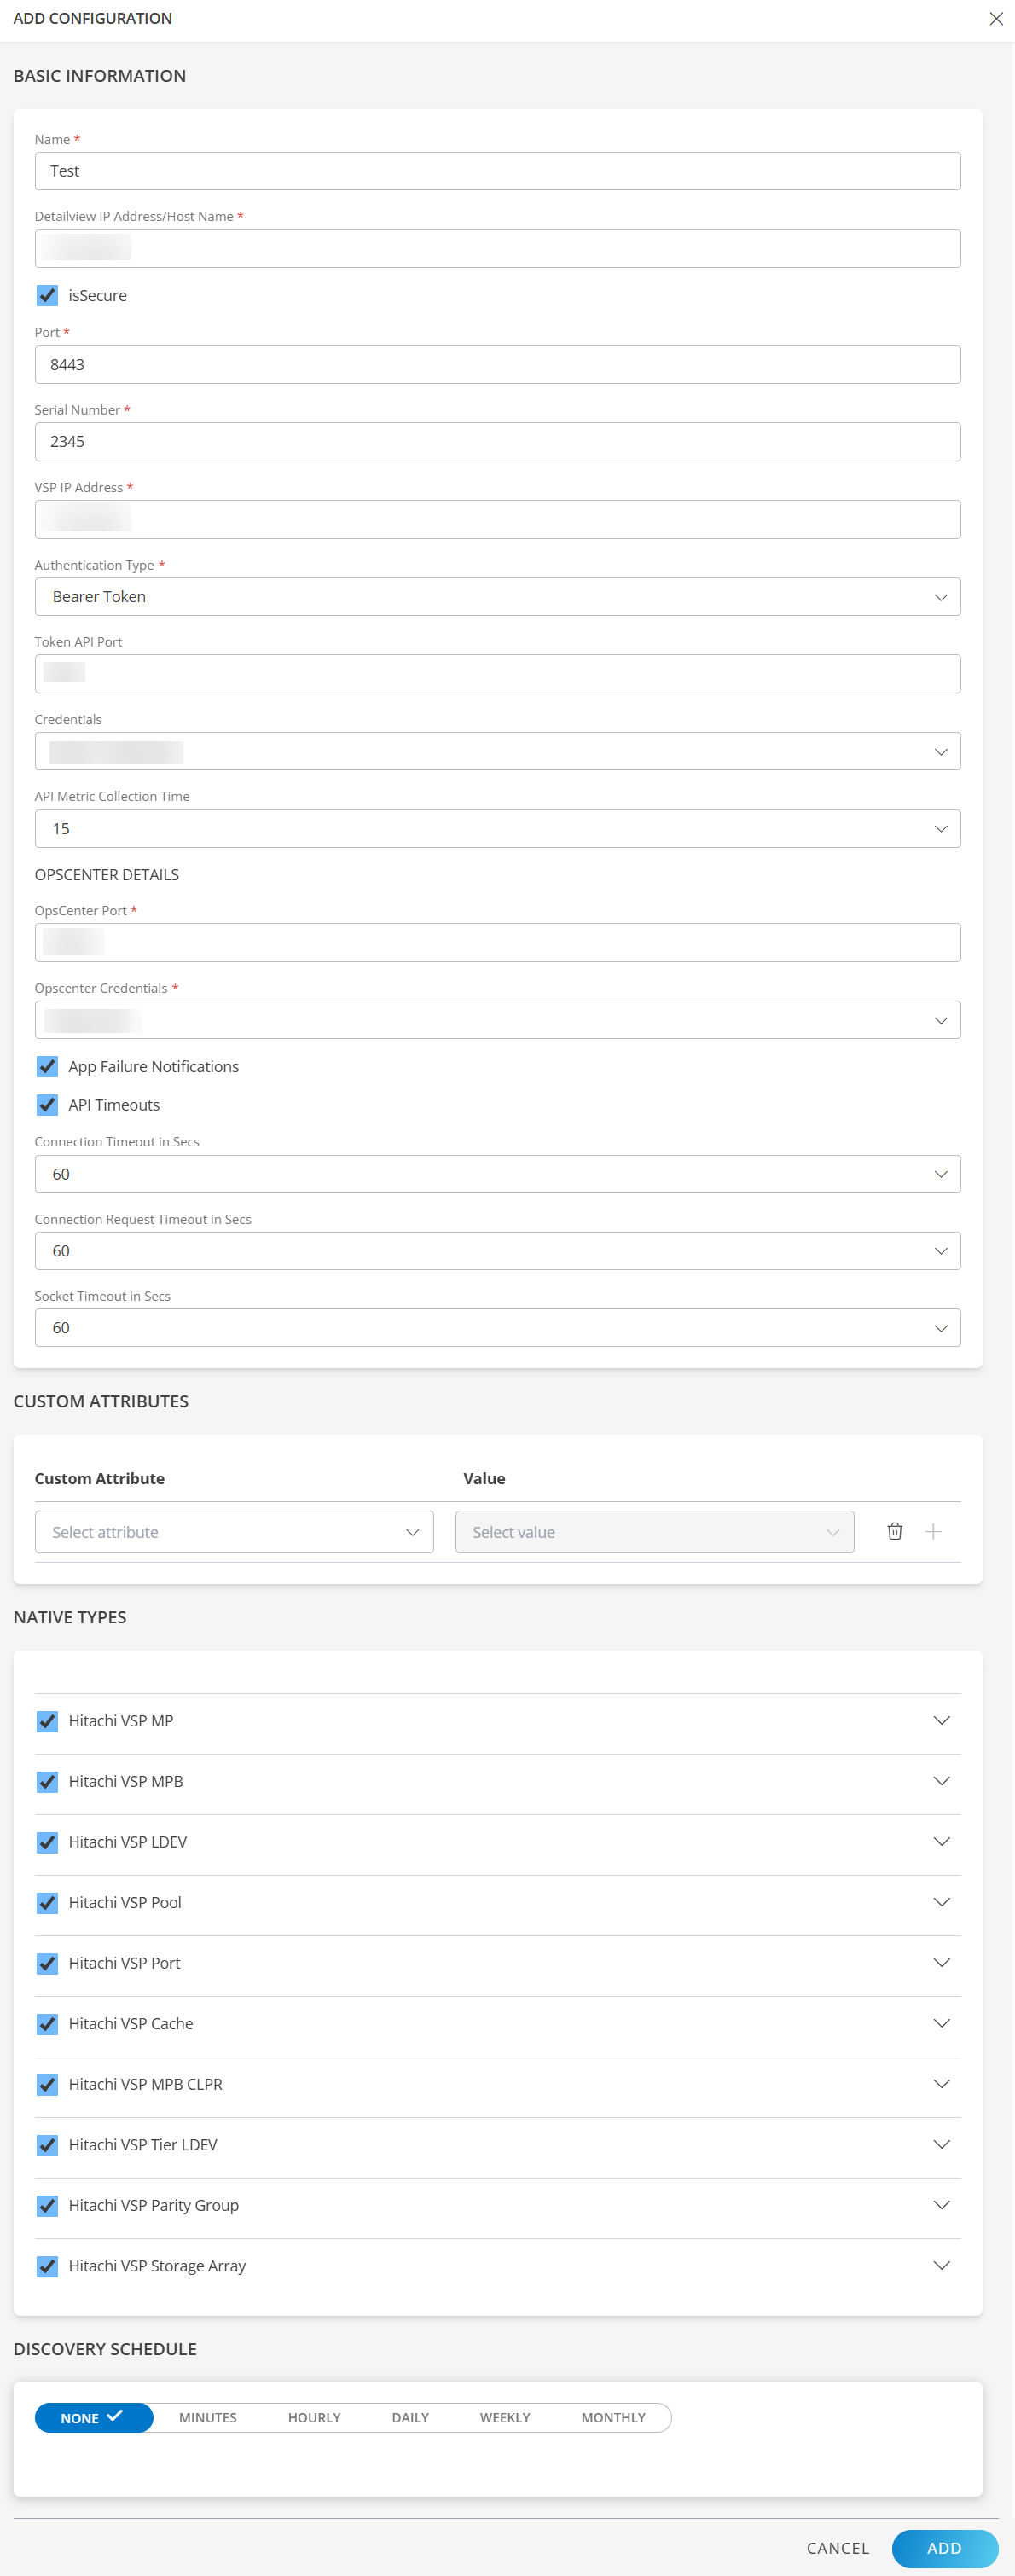
Task: Switch discovery schedule to HOURLY
Action: pyautogui.click(x=314, y=2417)
